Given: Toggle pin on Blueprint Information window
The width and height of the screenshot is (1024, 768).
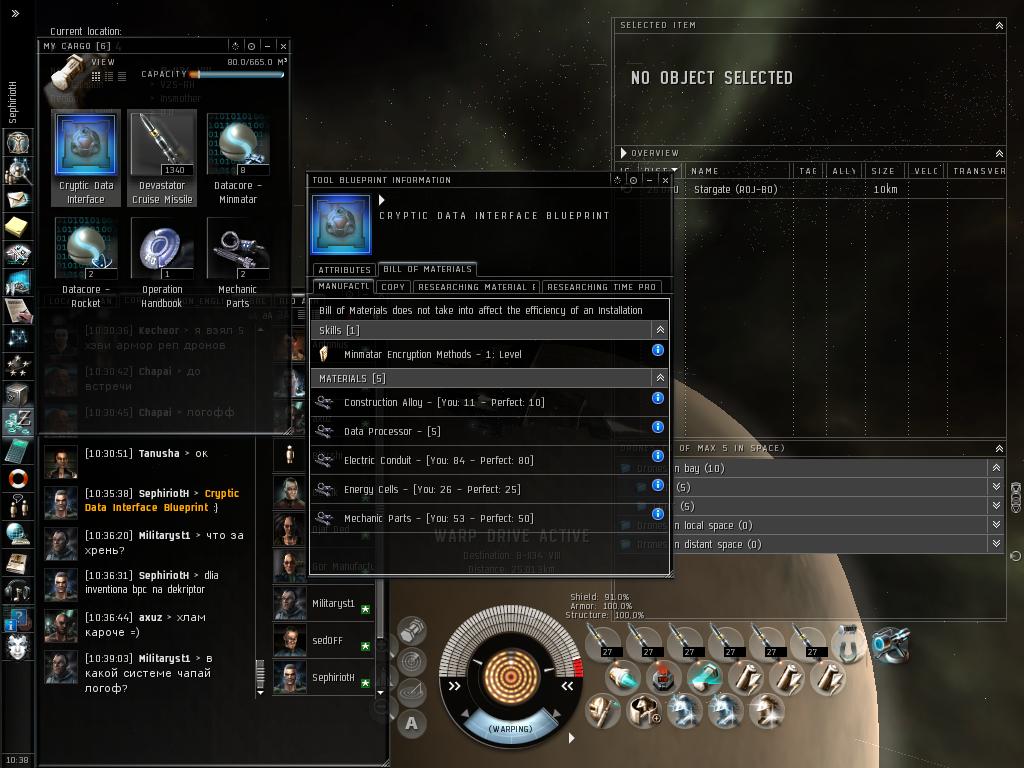Looking at the screenshot, I should [633, 180].
